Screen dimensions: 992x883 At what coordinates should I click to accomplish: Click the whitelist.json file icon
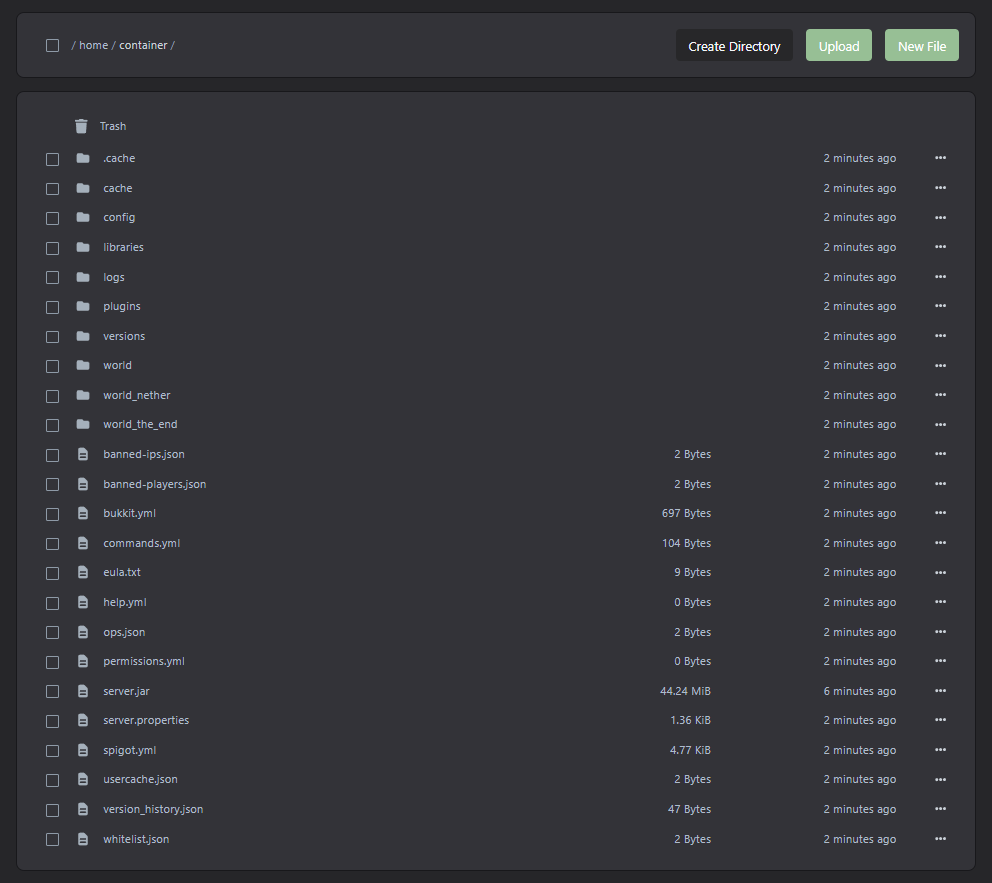pos(83,839)
